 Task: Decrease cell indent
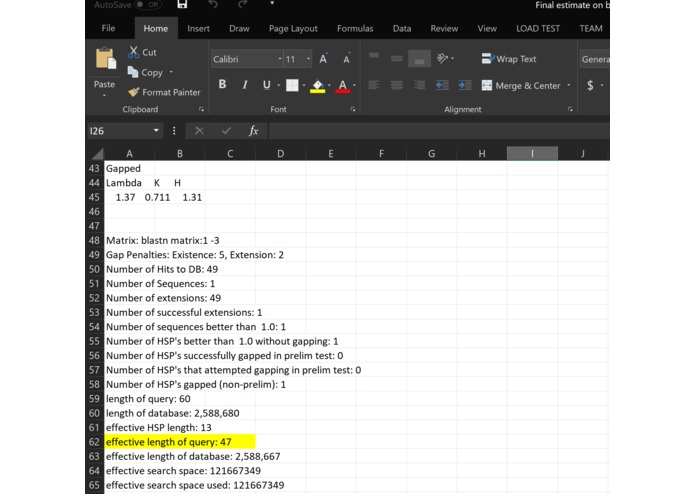tap(442, 85)
